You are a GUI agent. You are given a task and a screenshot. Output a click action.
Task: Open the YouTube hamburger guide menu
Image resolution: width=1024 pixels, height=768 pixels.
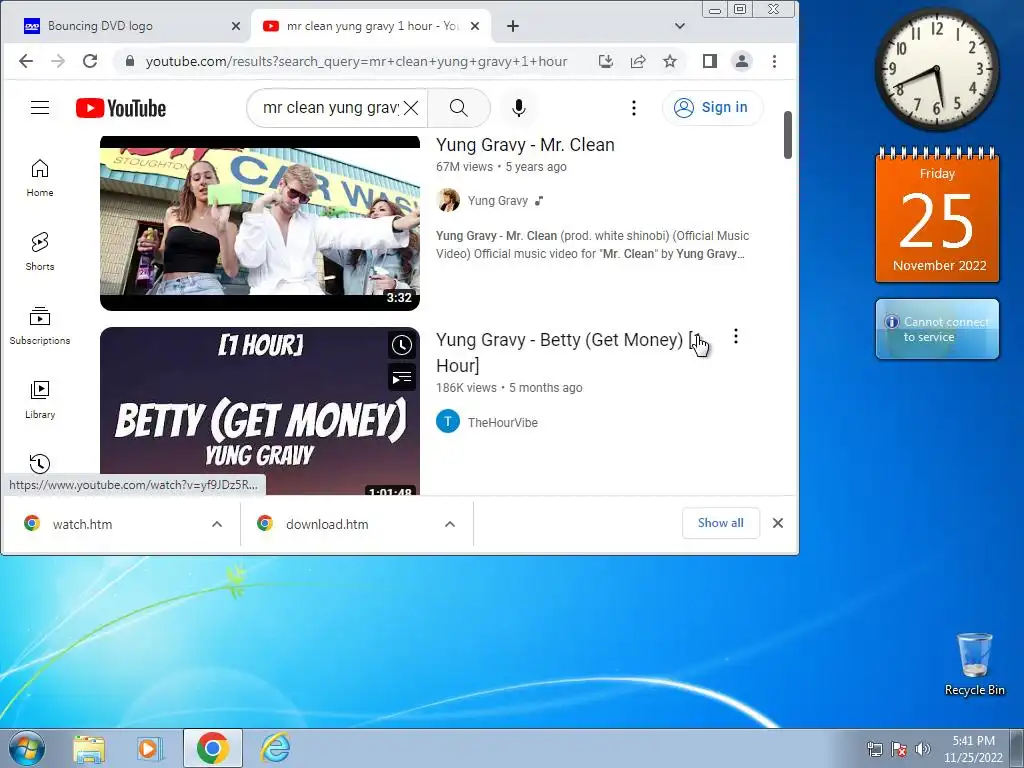(x=40, y=108)
